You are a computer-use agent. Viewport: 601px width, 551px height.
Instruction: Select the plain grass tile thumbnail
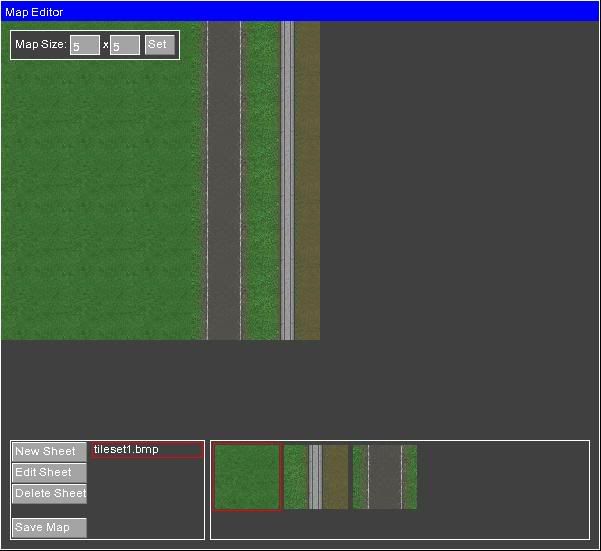click(x=247, y=477)
